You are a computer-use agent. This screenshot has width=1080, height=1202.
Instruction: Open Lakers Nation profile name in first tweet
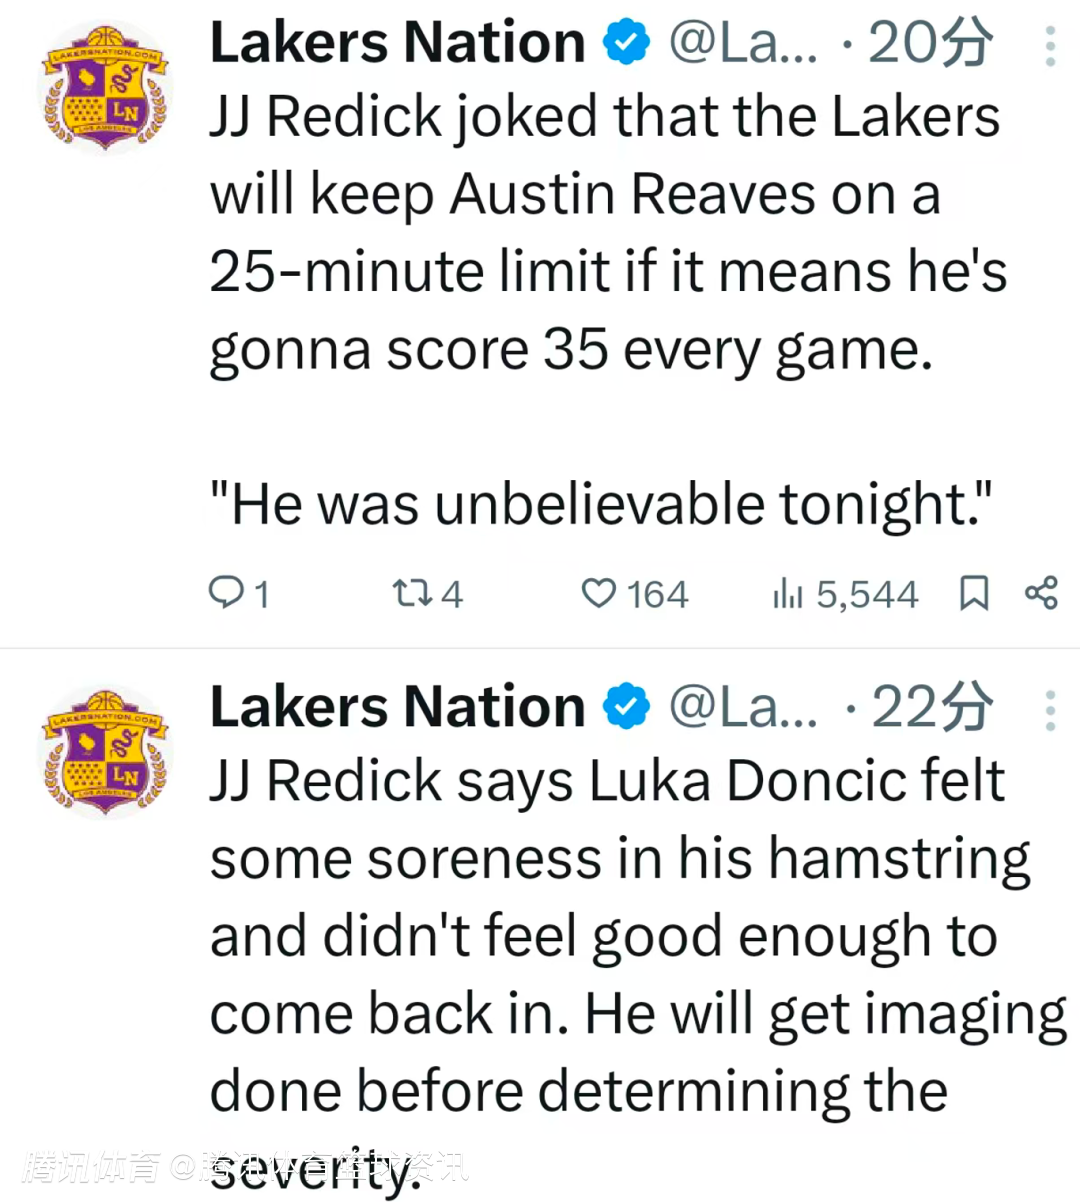[397, 43]
